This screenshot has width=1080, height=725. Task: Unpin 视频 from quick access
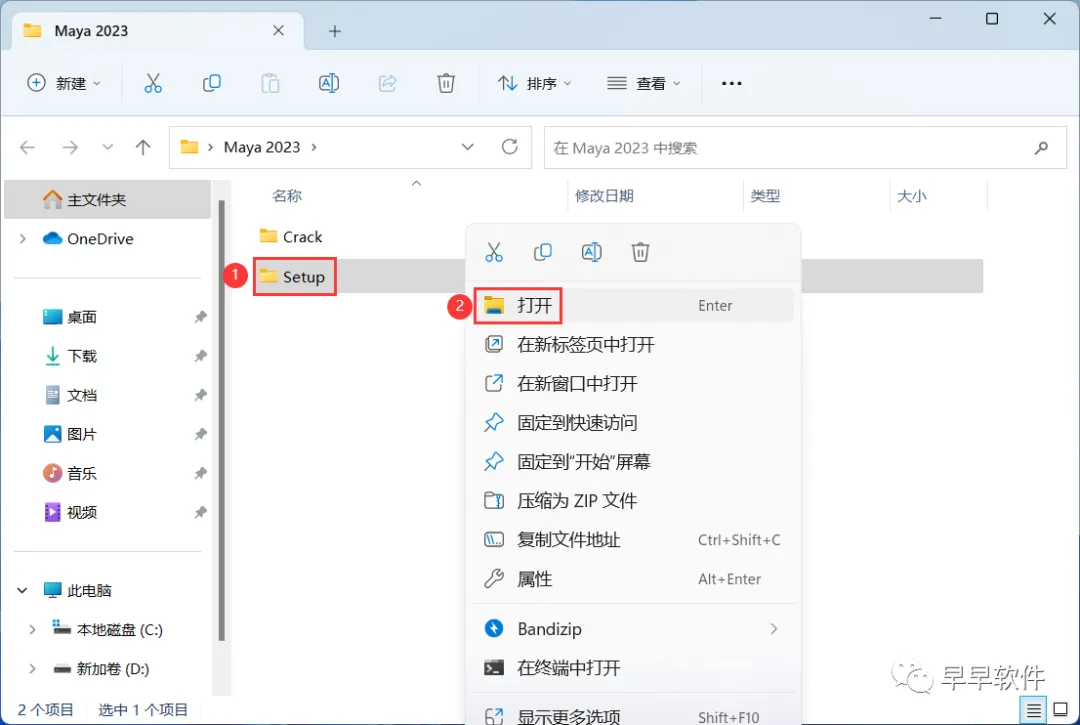200,512
